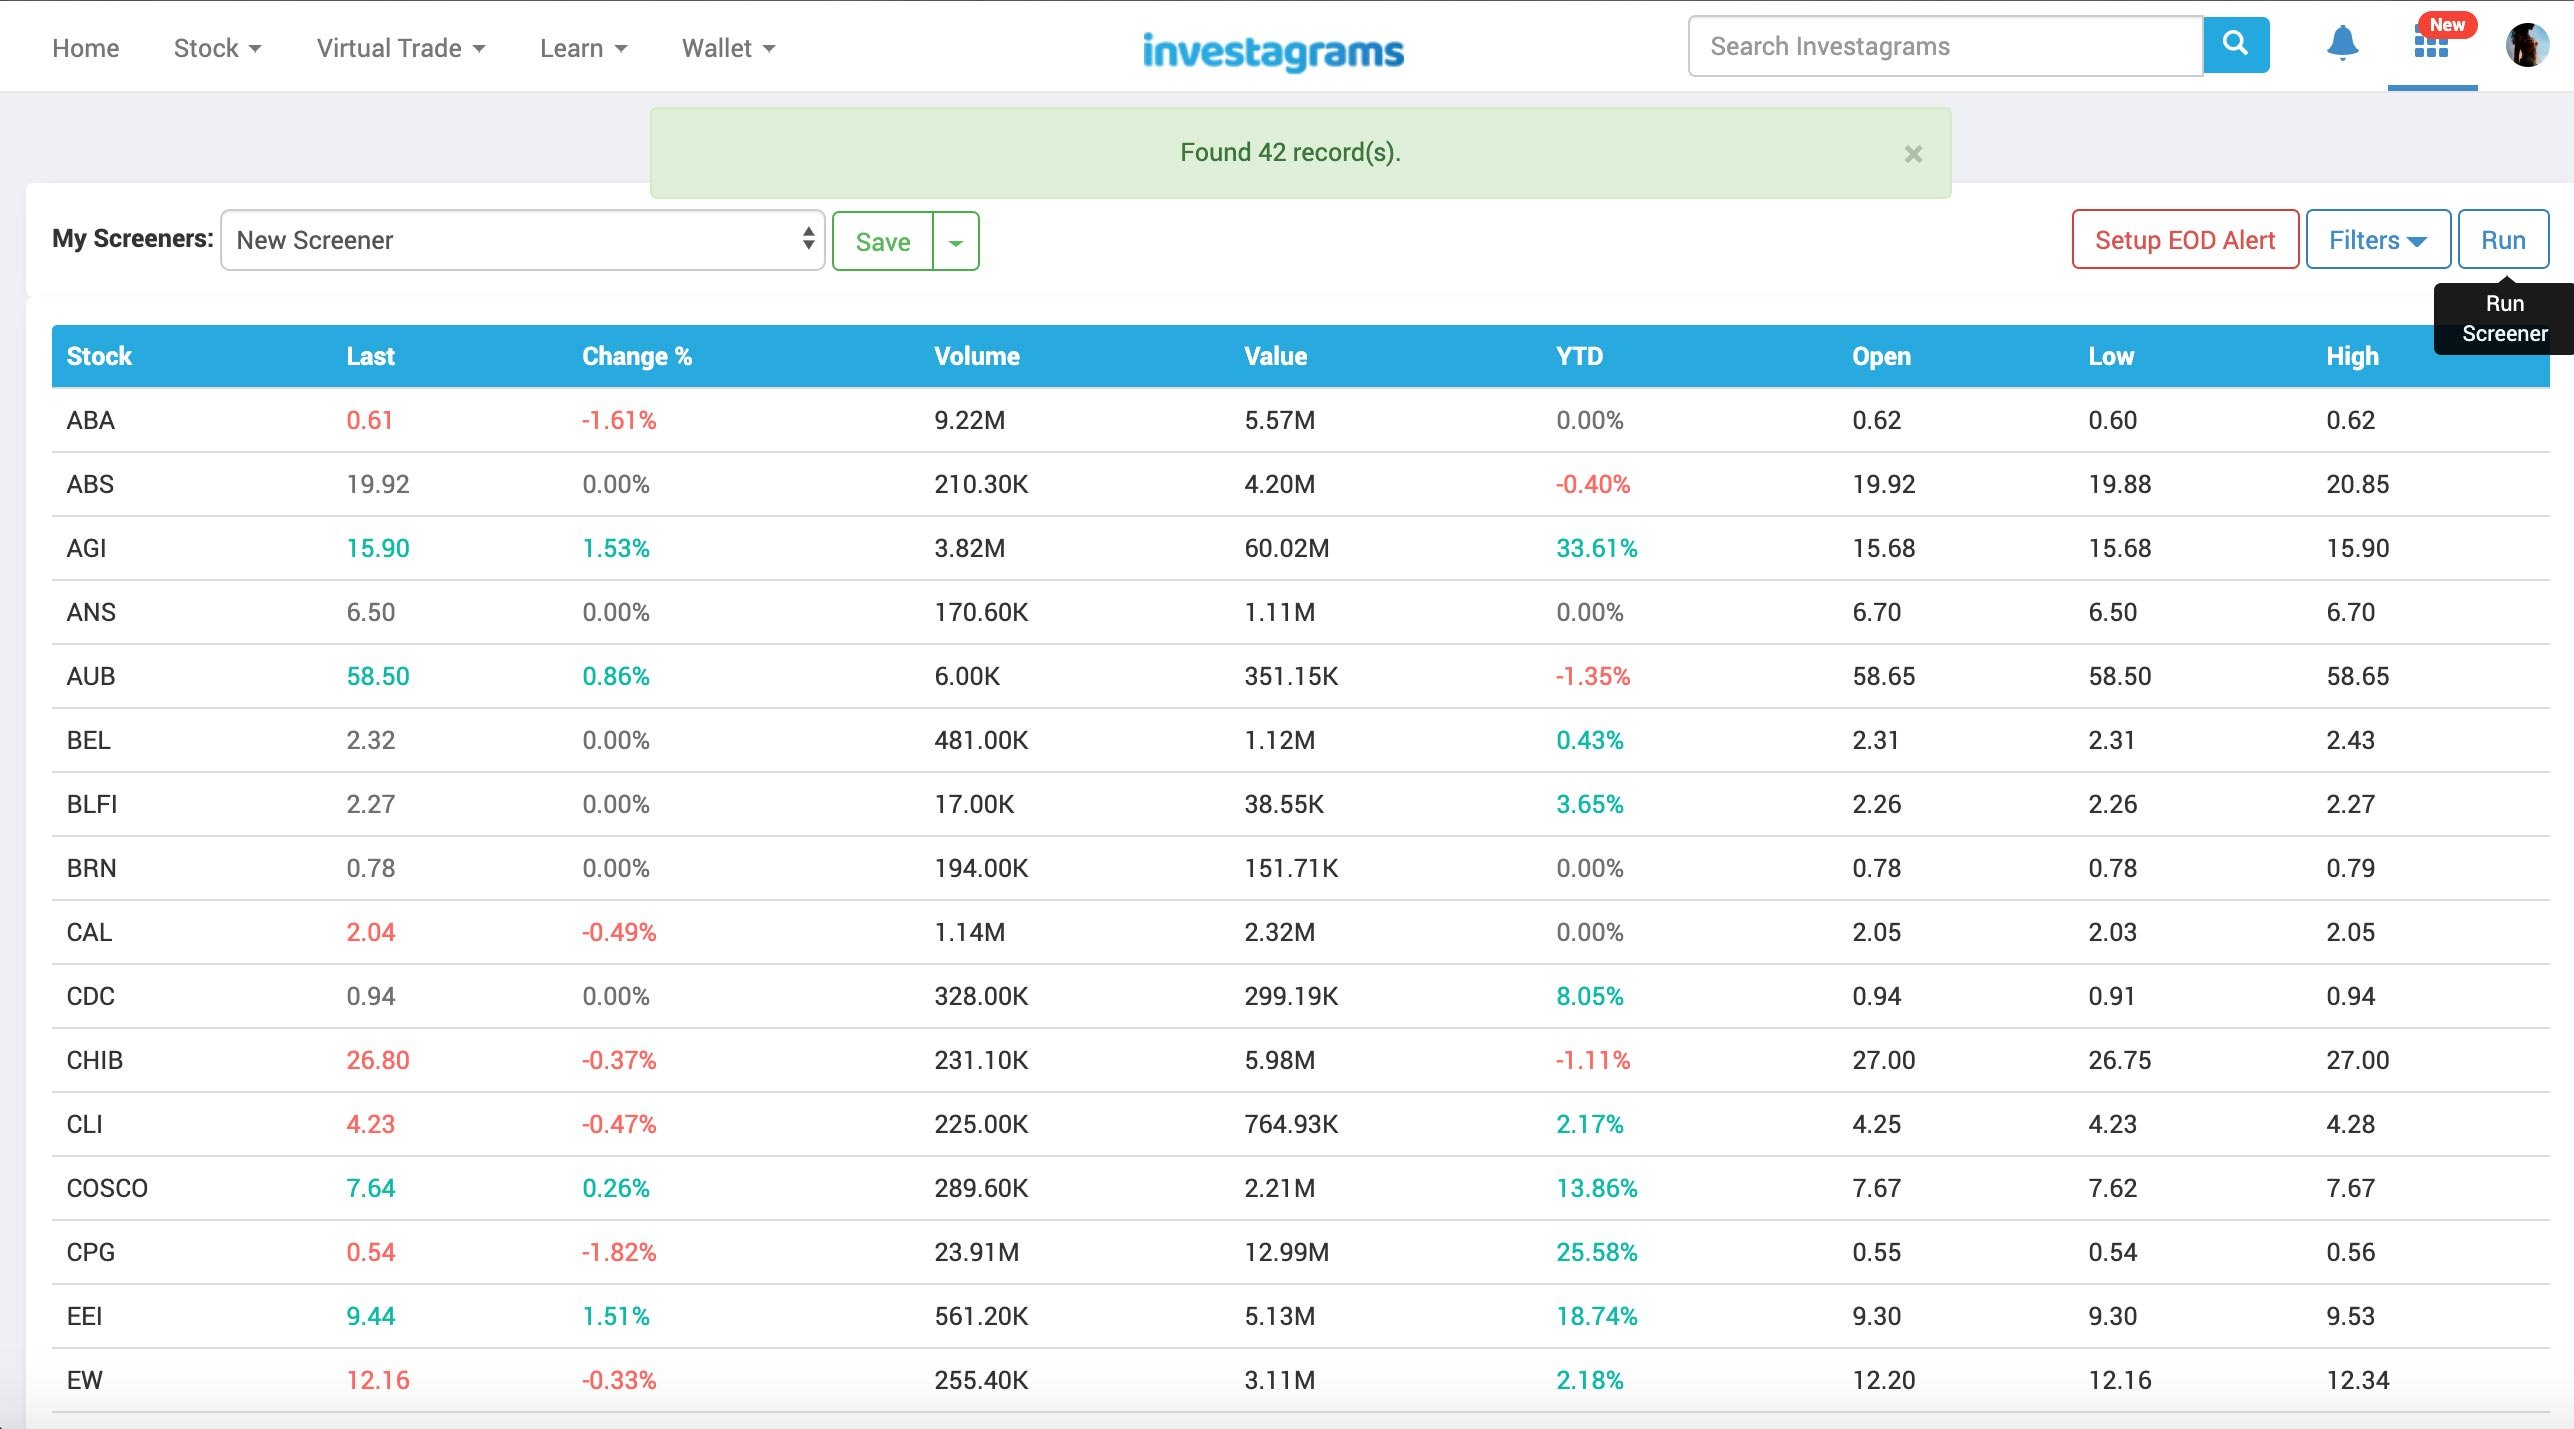Open the EEI stock symbol
Image resolution: width=2574 pixels, height=1429 pixels.
pos(84,1316)
